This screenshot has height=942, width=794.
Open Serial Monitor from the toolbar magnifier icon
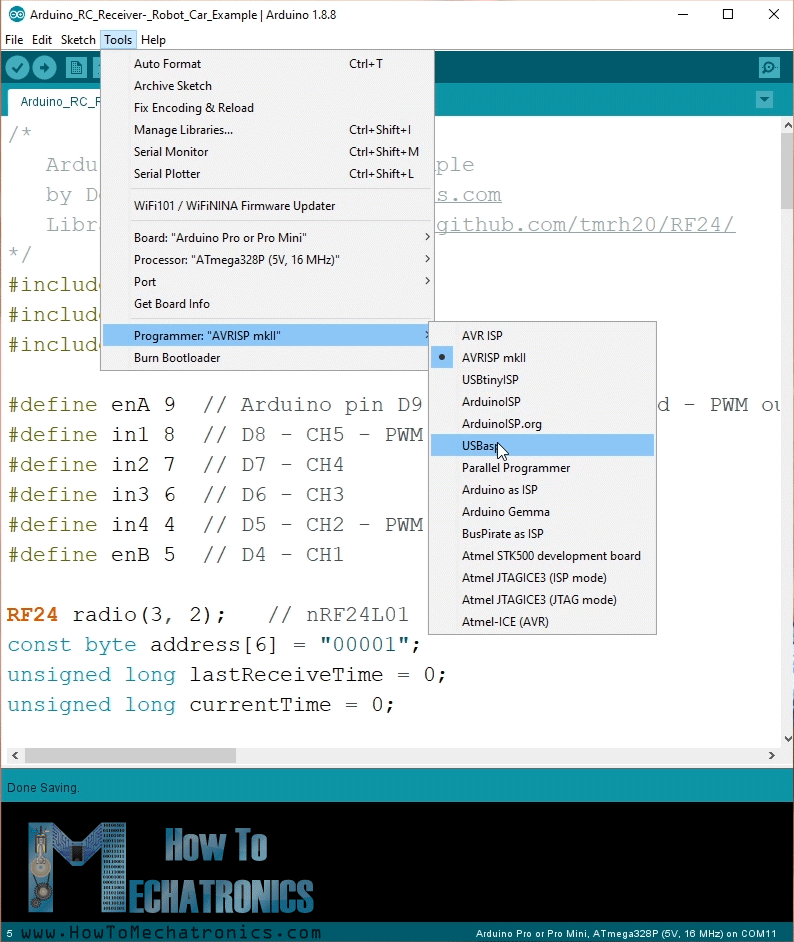pyautogui.click(x=768, y=67)
